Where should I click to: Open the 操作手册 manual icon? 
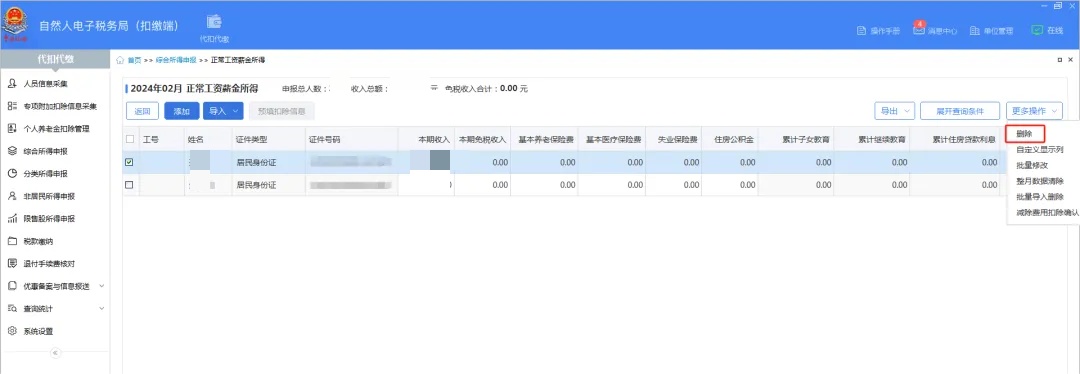tap(861, 31)
